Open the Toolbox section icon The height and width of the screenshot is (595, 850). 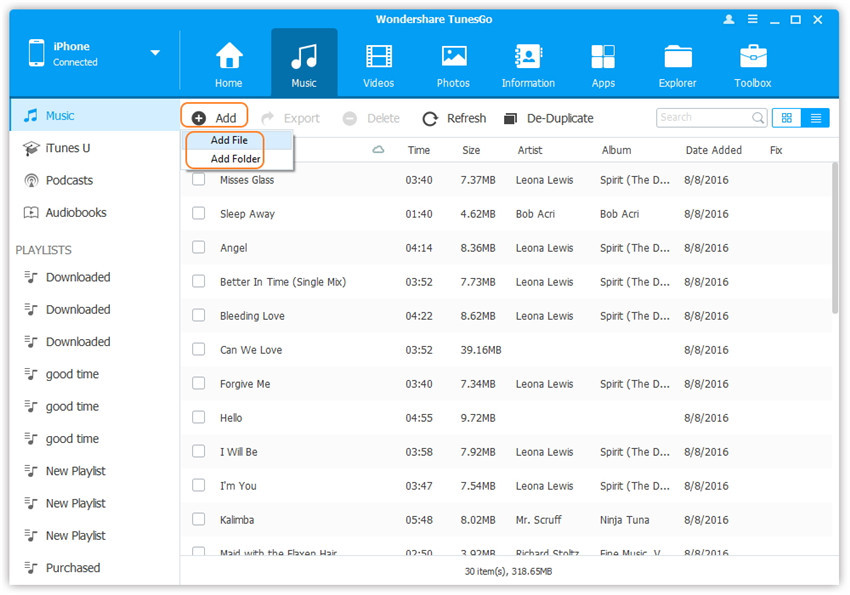pos(753,57)
